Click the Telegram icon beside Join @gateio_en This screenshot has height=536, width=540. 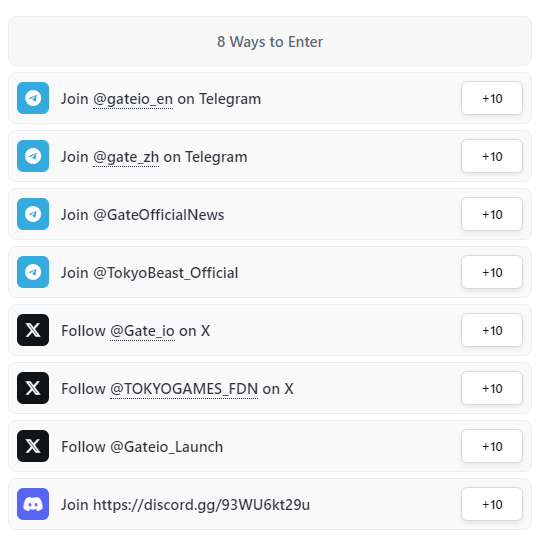coord(33,98)
